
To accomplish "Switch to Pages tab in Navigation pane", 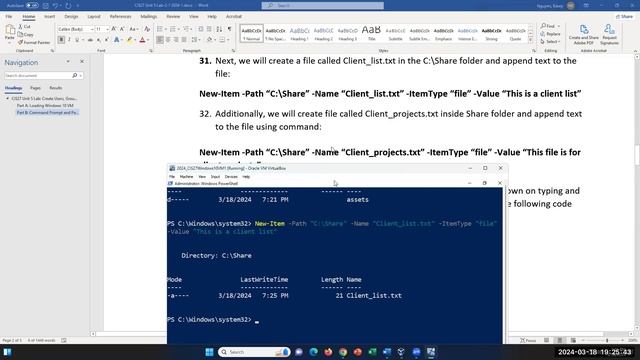I will 35,88.
